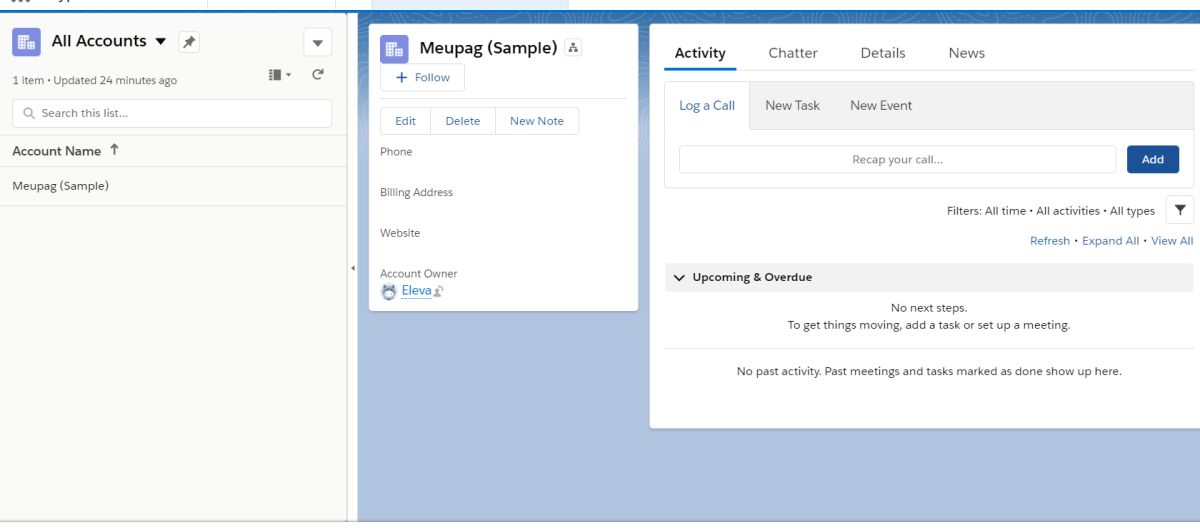This screenshot has height=532, width=1200.
Task: Click the Meupag (Sample) record title
Action: point(488,48)
